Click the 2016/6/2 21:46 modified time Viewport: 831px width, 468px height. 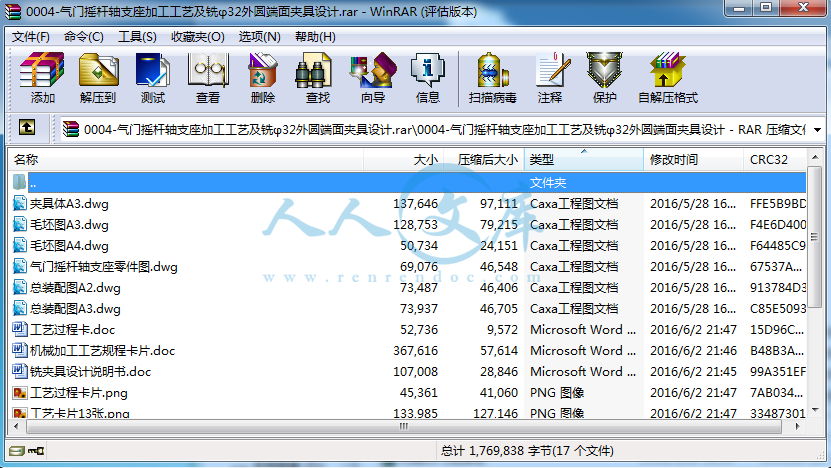[693, 351]
